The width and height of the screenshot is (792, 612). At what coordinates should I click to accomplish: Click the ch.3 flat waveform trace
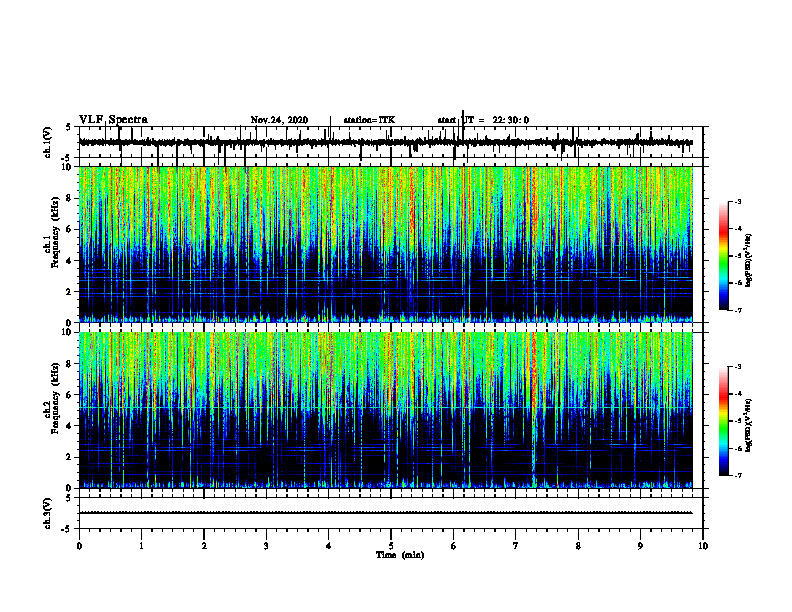click(385, 513)
